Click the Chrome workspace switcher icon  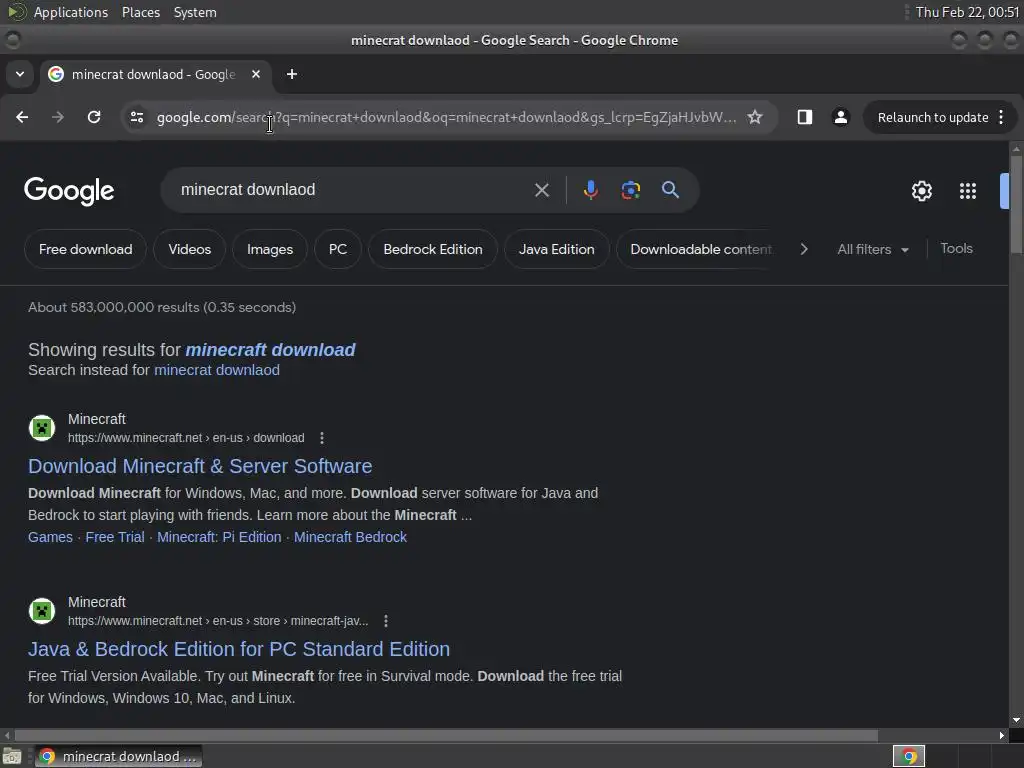[909, 756]
